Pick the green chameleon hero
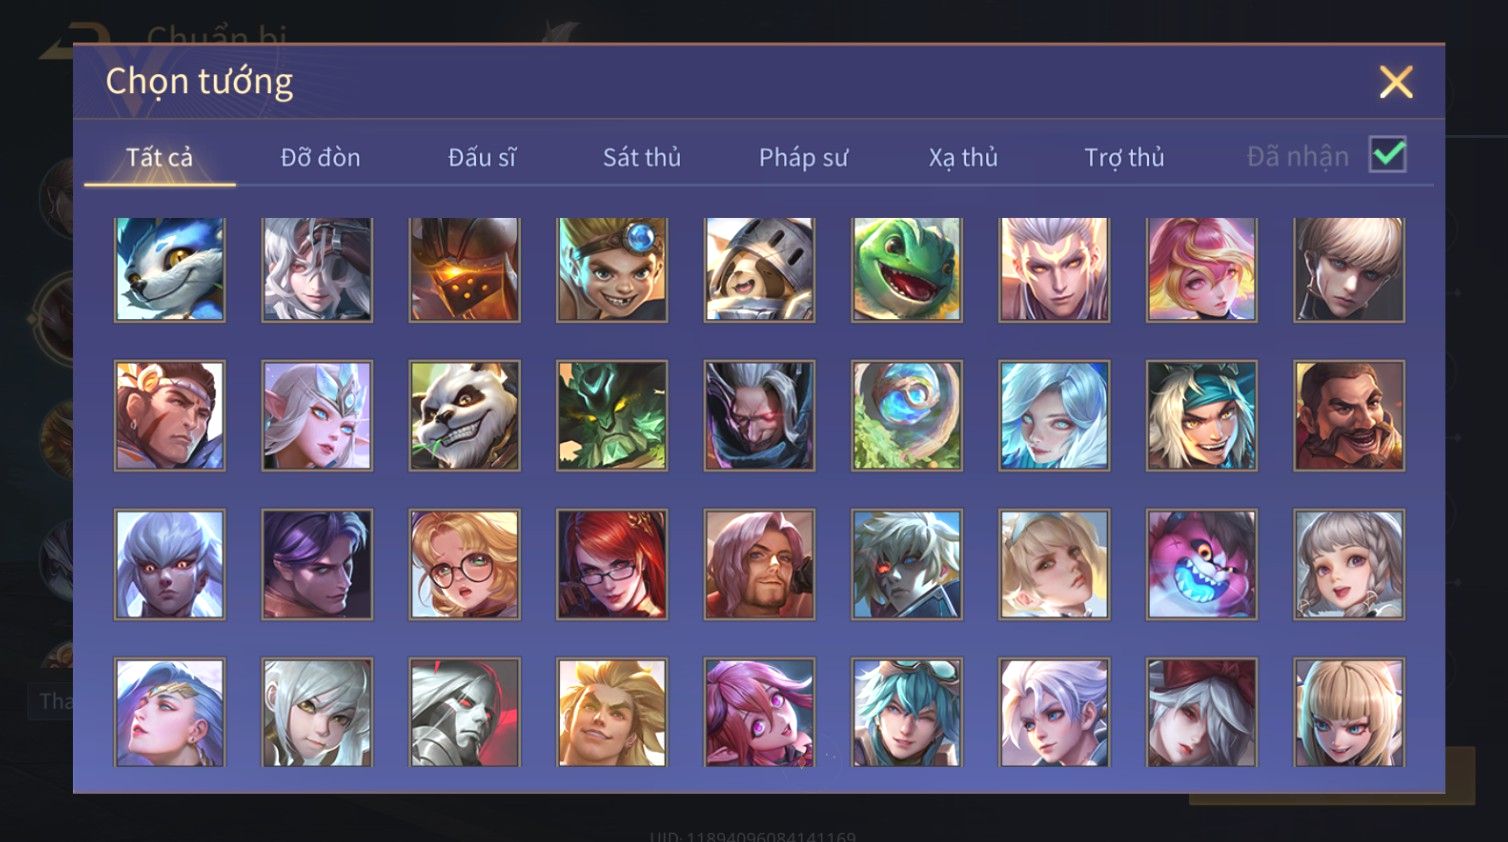The width and height of the screenshot is (1508, 842). tap(907, 270)
